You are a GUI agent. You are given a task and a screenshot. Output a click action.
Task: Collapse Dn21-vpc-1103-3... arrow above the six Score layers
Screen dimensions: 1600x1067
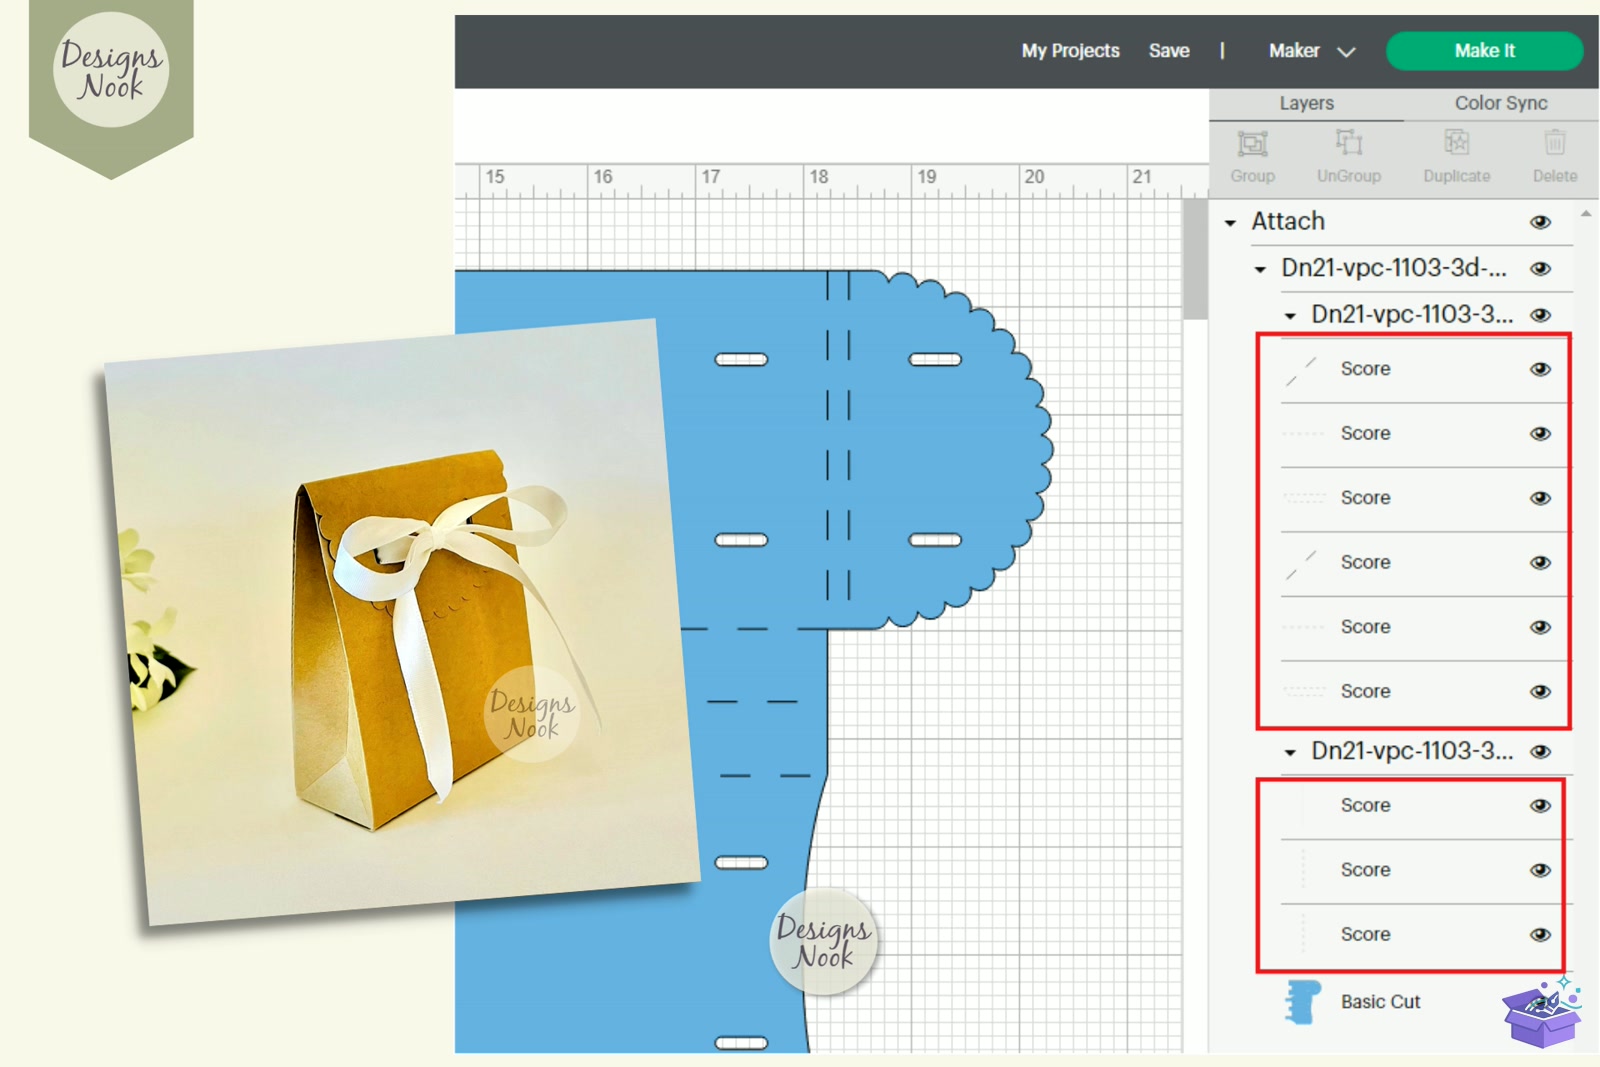pyautogui.click(x=1290, y=316)
